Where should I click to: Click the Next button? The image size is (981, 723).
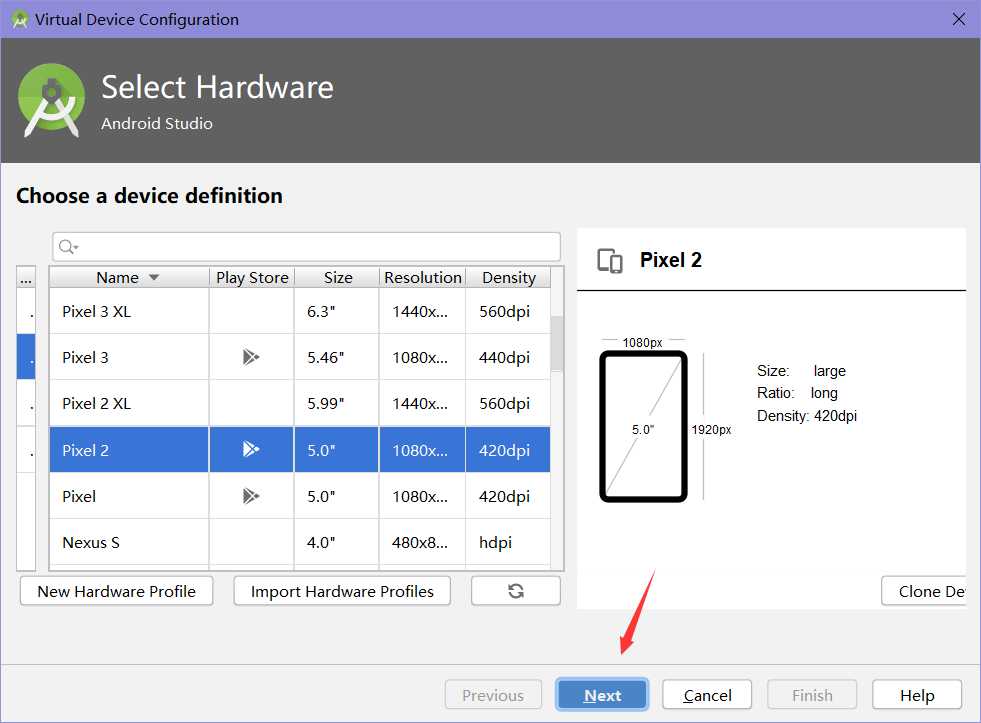click(602, 695)
